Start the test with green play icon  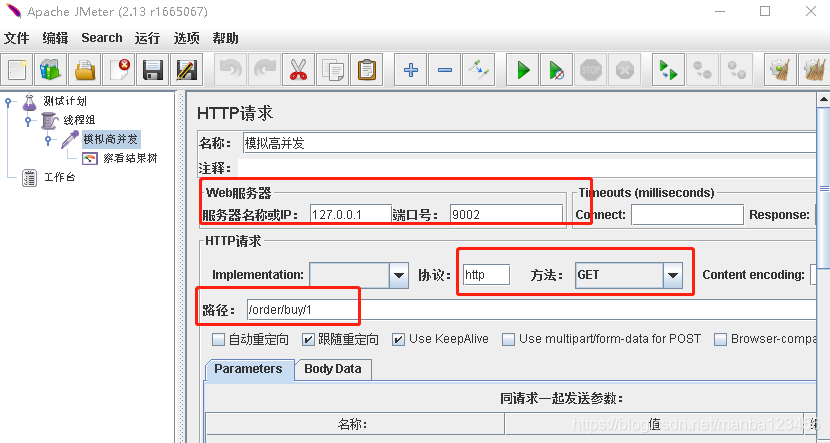pyautogui.click(x=523, y=70)
